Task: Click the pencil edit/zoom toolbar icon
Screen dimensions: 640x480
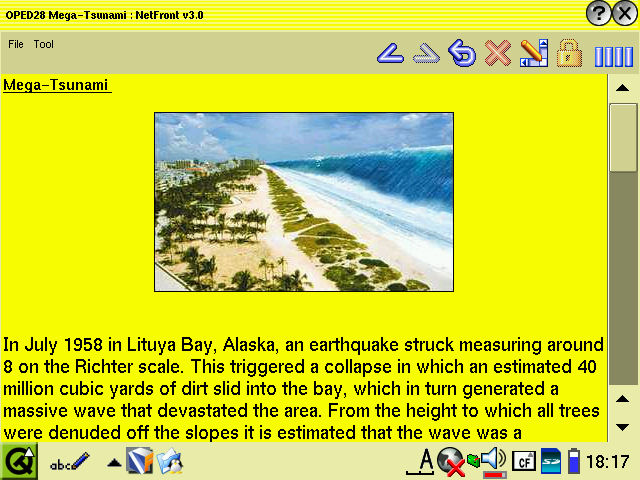Action: (x=534, y=53)
